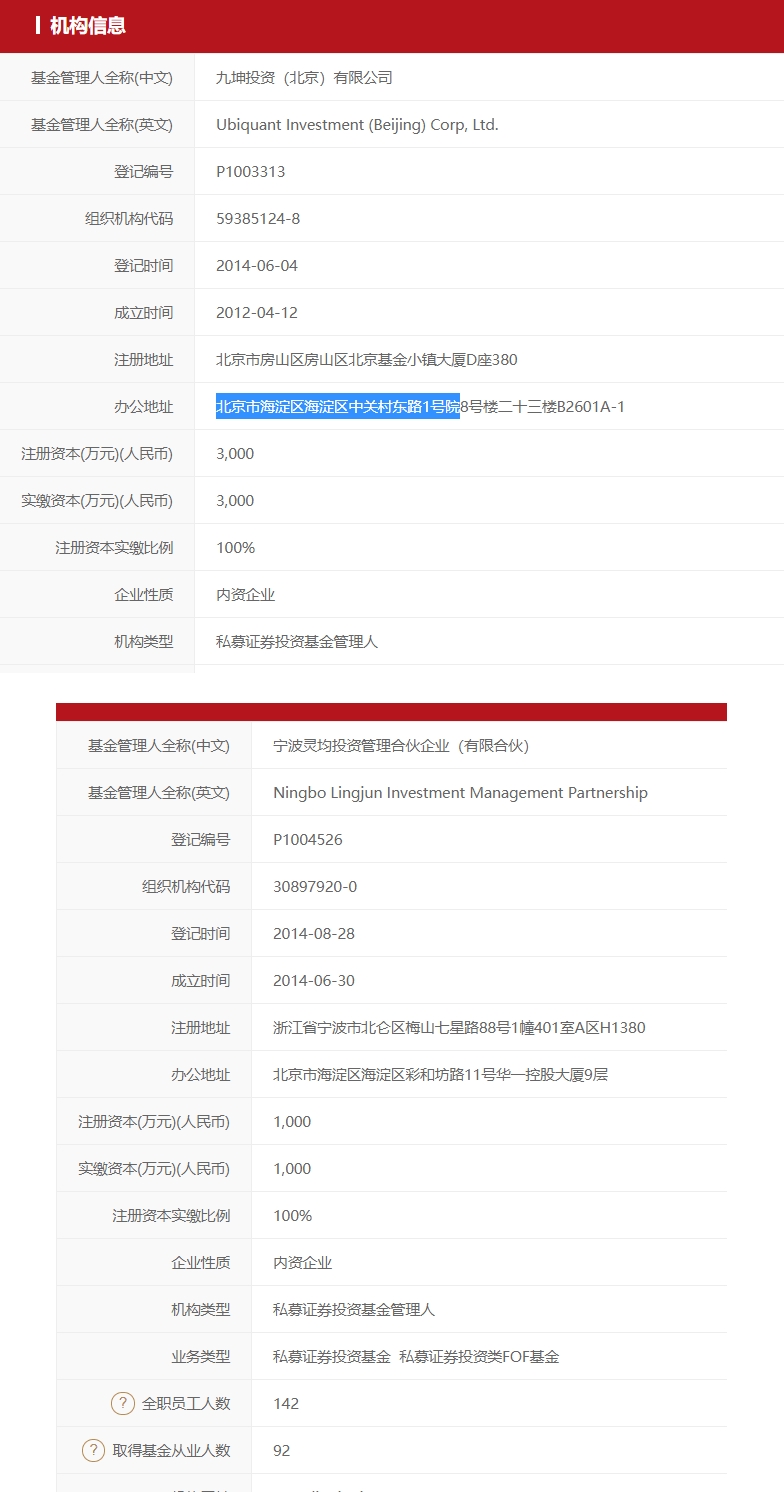Click the question mark icon beside 全职员工人数

[x=123, y=1403]
